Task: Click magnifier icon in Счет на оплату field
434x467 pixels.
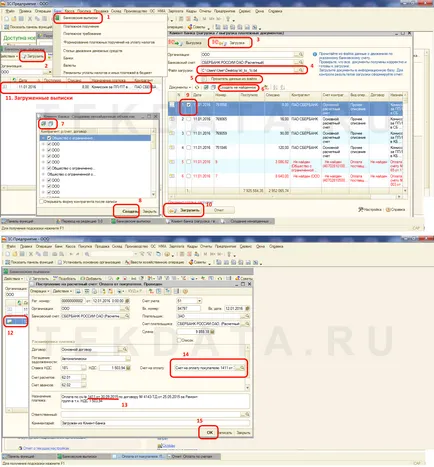Action: [242, 368]
